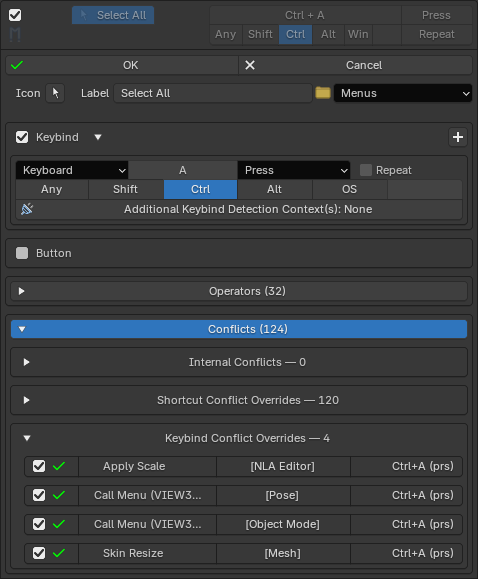Viewport: 478px width, 579px height.
Task: Click [Object Mode] context cell
Action: pyautogui.click(x=283, y=524)
